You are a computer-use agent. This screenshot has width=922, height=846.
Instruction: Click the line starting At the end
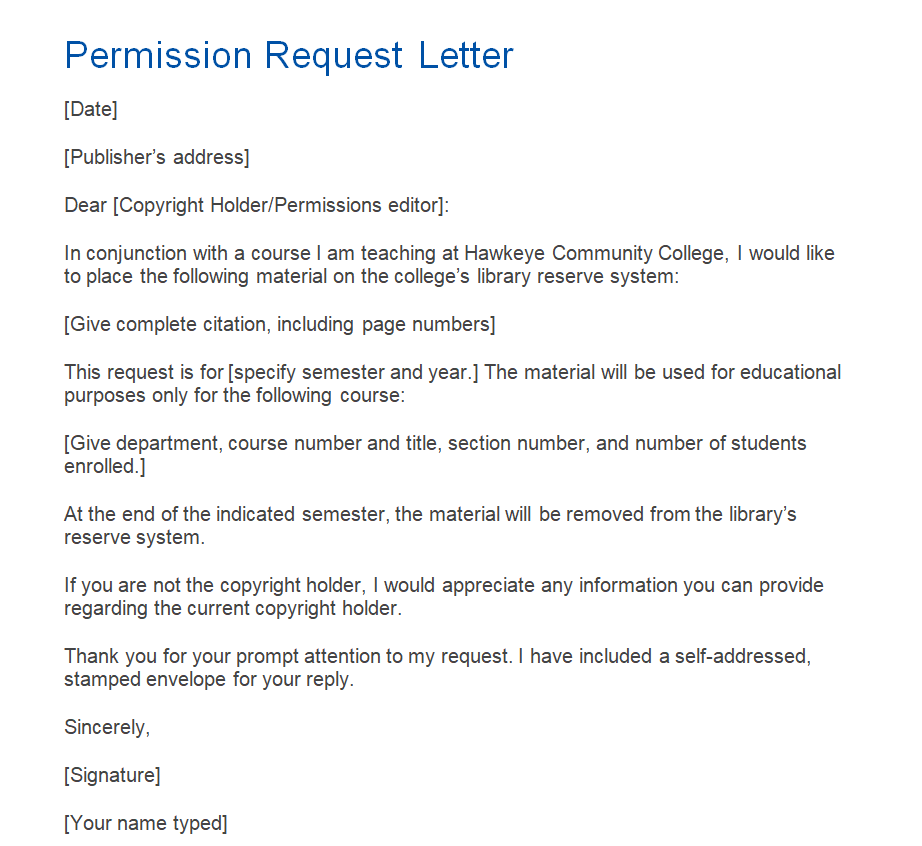[x=430, y=514]
